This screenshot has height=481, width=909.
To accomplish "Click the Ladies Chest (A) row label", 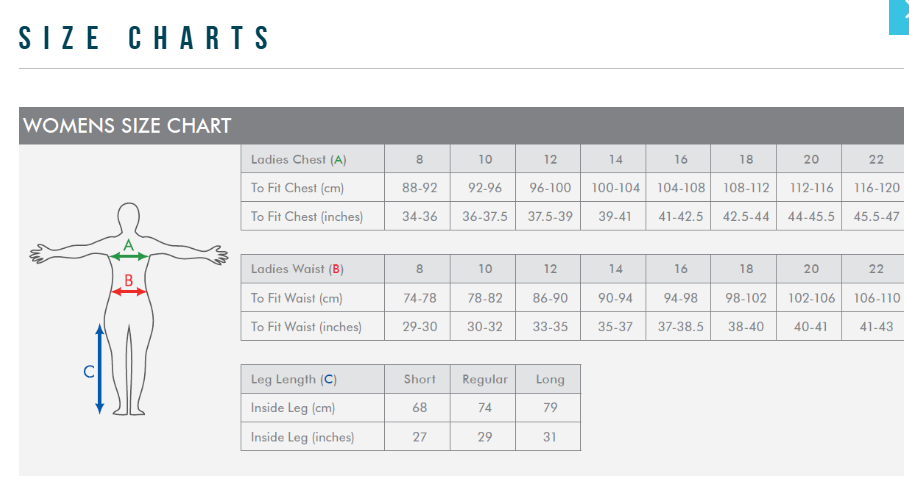I will 299,159.
